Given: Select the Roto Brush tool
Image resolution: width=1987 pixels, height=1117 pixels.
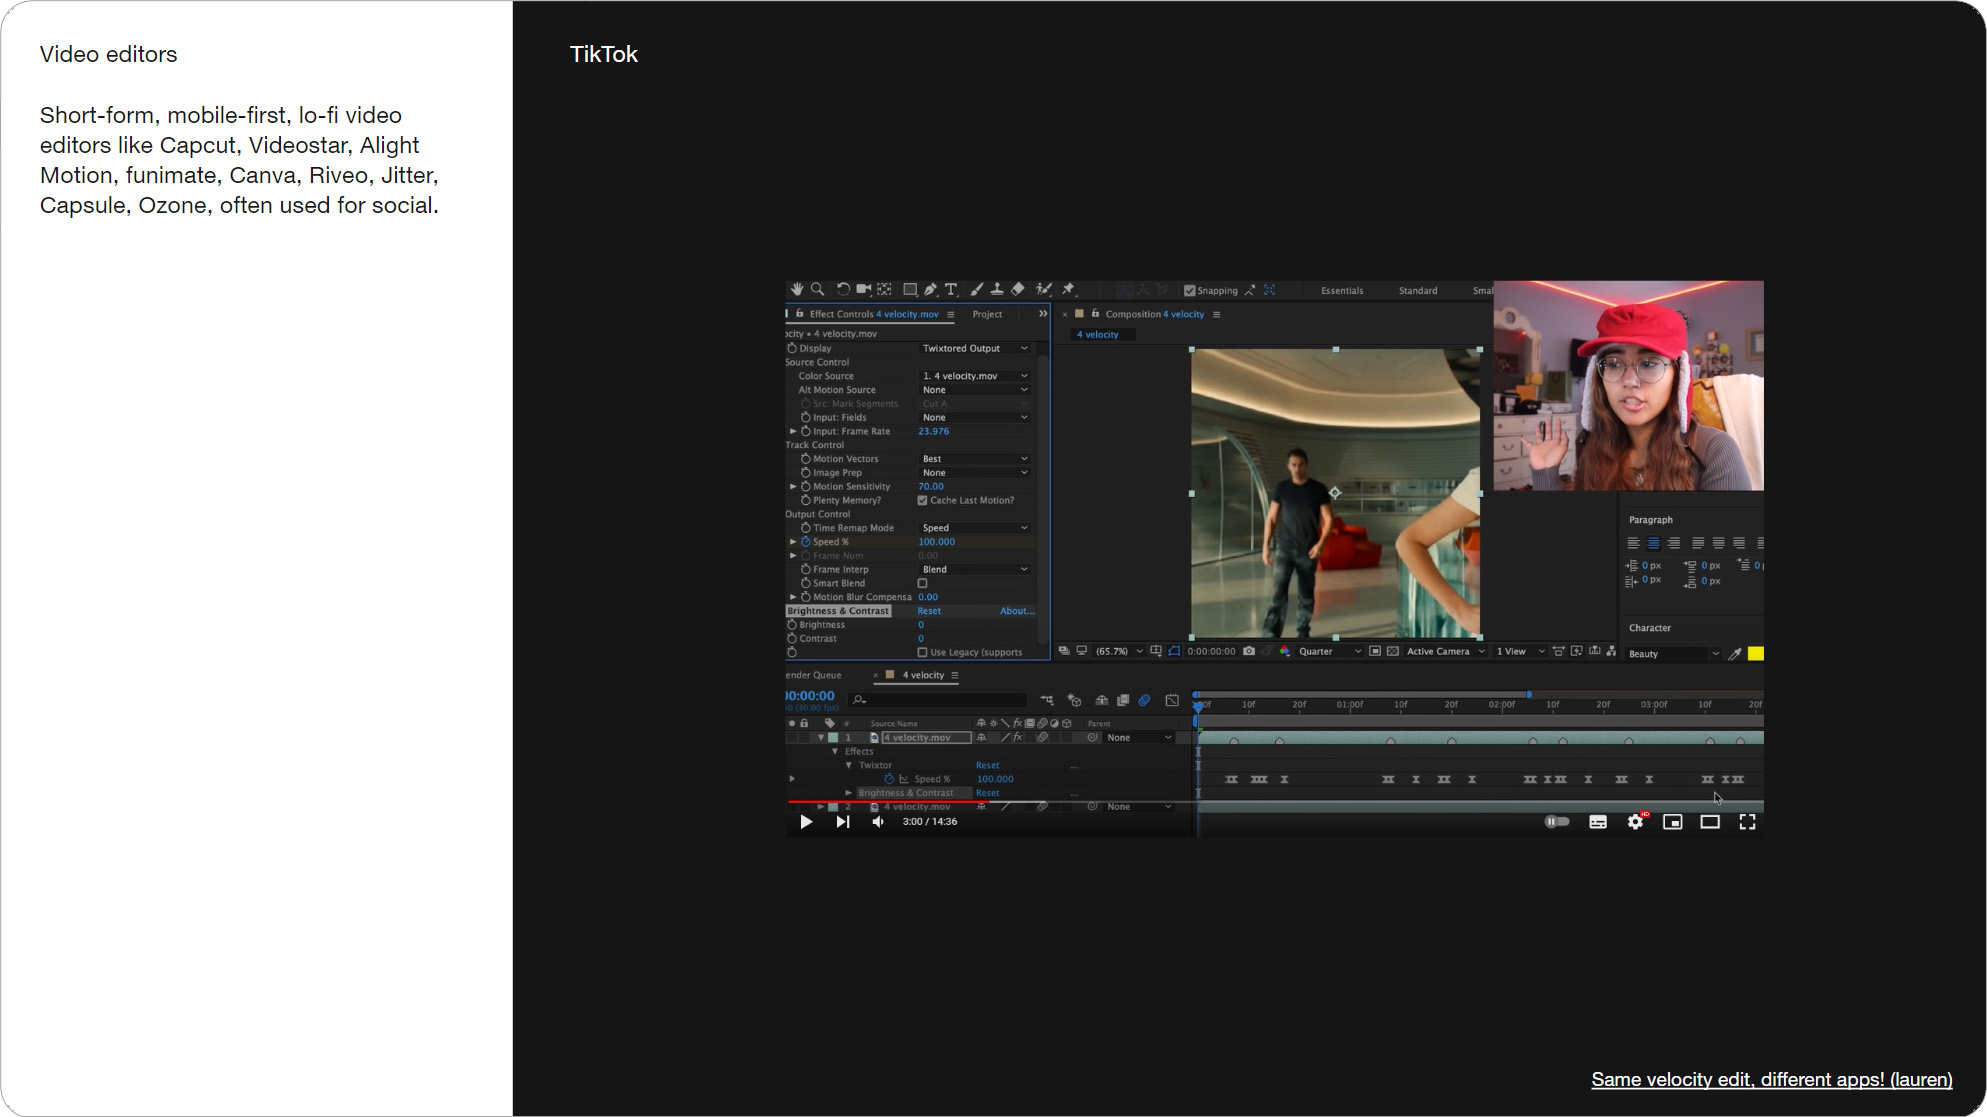Looking at the screenshot, I should (1044, 290).
